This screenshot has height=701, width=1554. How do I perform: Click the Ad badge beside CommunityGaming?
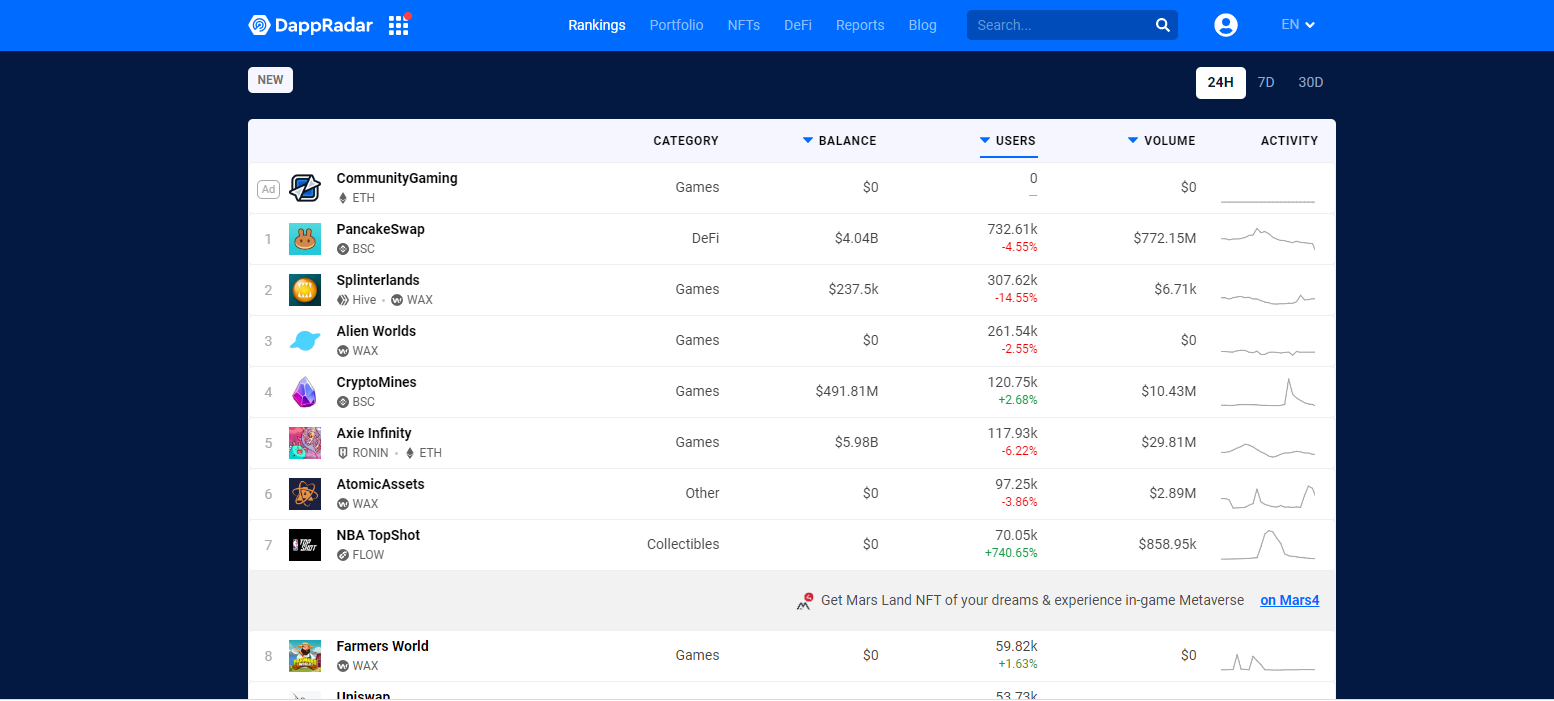(x=268, y=189)
